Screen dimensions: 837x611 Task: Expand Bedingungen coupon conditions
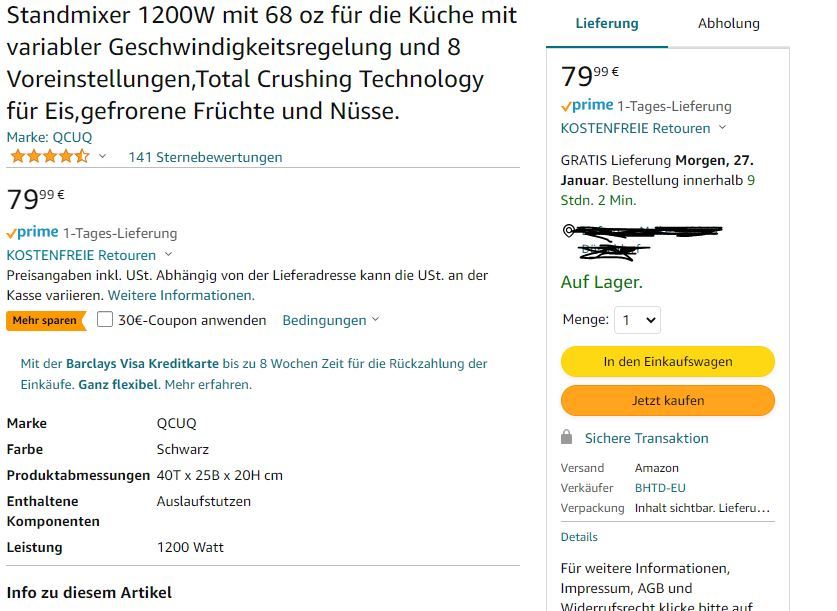tap(330, 320)
